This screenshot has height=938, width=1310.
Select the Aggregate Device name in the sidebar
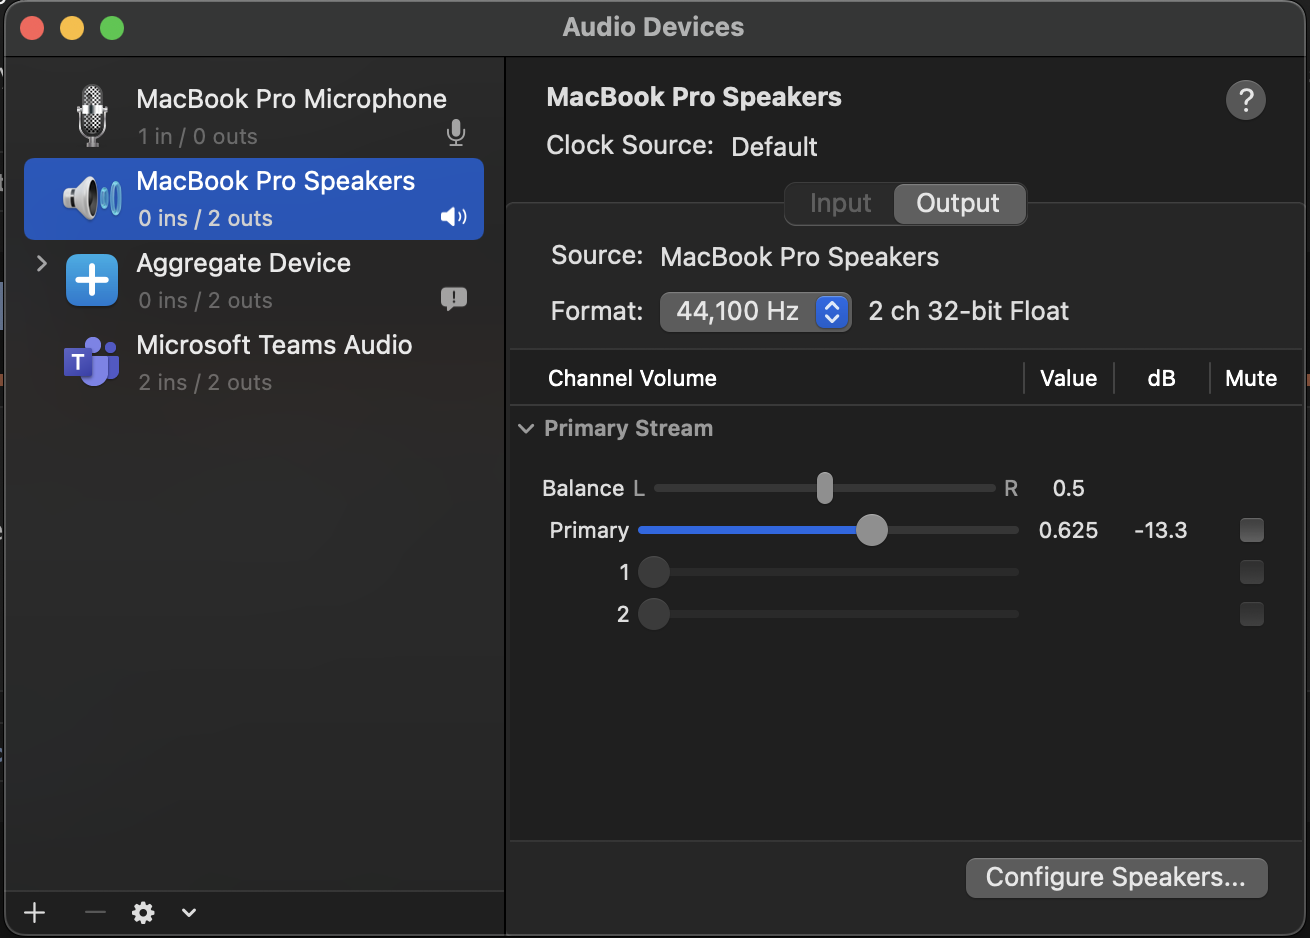(243, 263)
